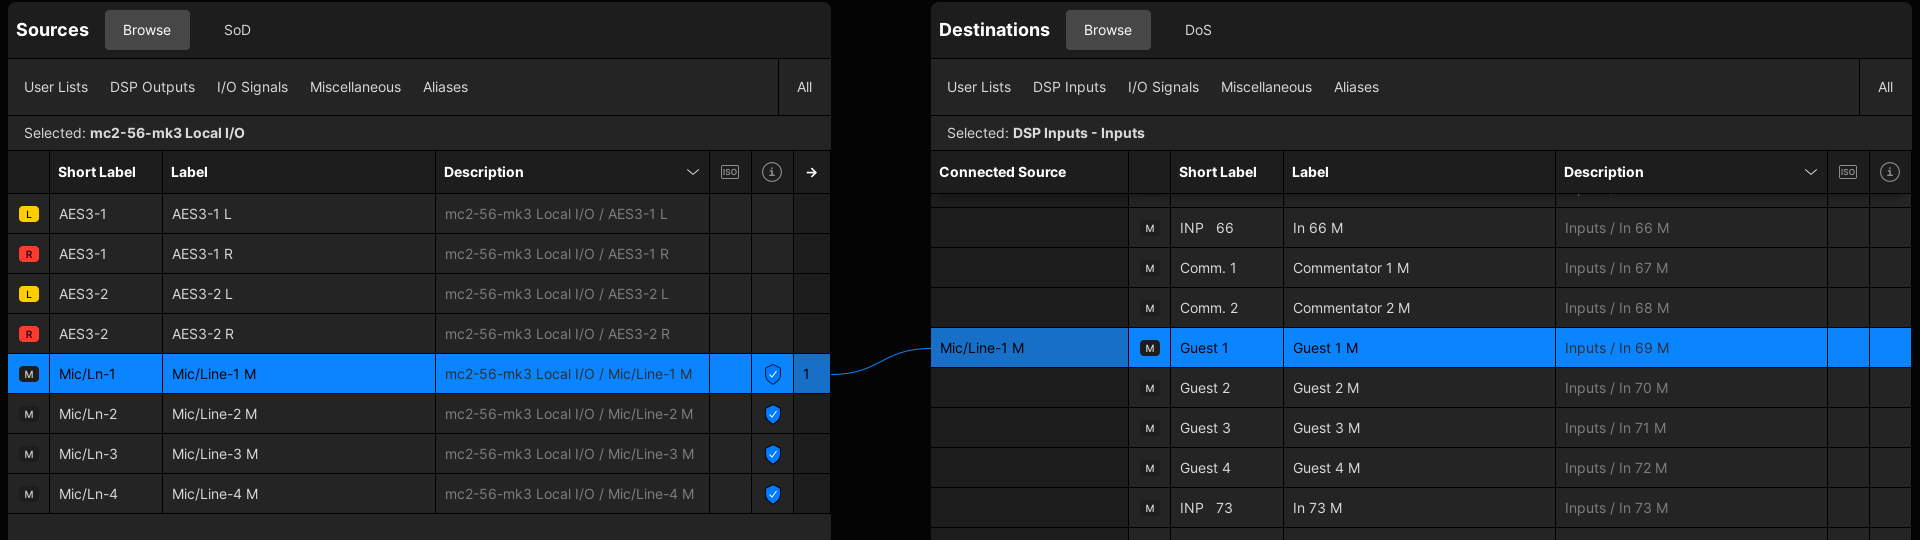Viewport: 1920px width, 540px height.
Task: Select the Commentator 1 M destination row
Action: [x=1350, y=268]
